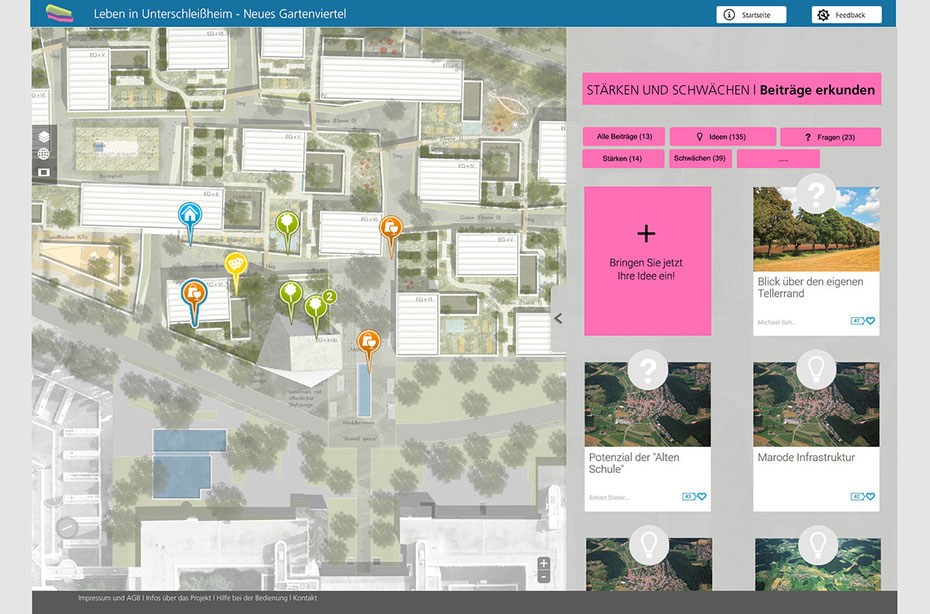The height and width of the screenshot is (614, 930).
Task: Filter by 'Stärken (14)'
Action: tap(623, 159)
